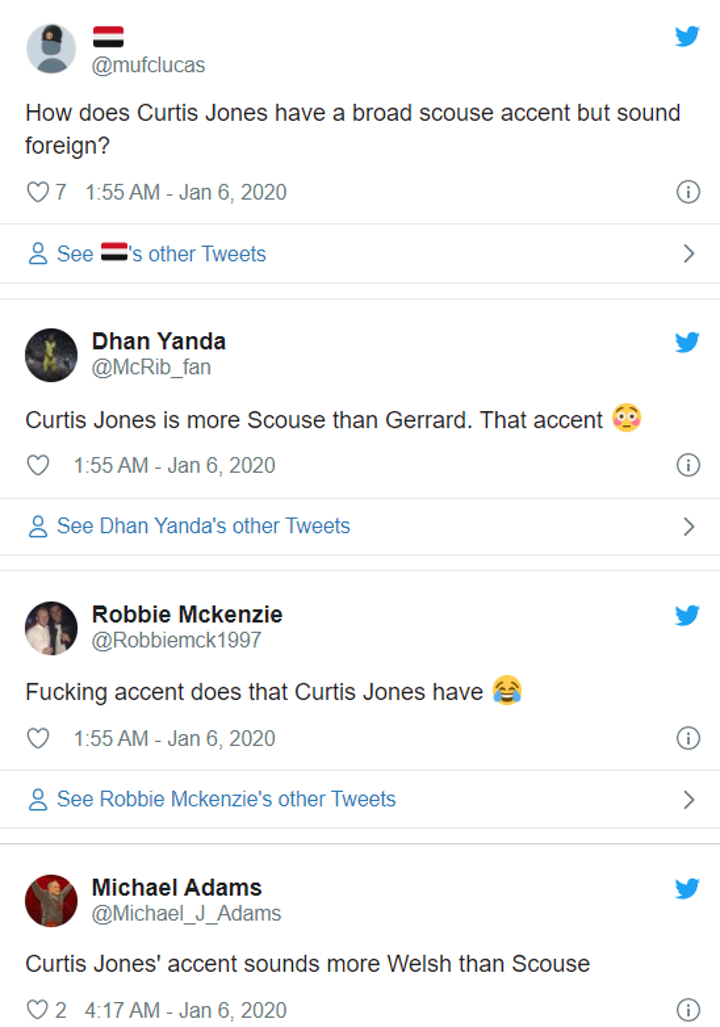Click Dhan Yanda's profile avatar
Viewport: 720px width, 1027px height.
click(x=51, y=354)
